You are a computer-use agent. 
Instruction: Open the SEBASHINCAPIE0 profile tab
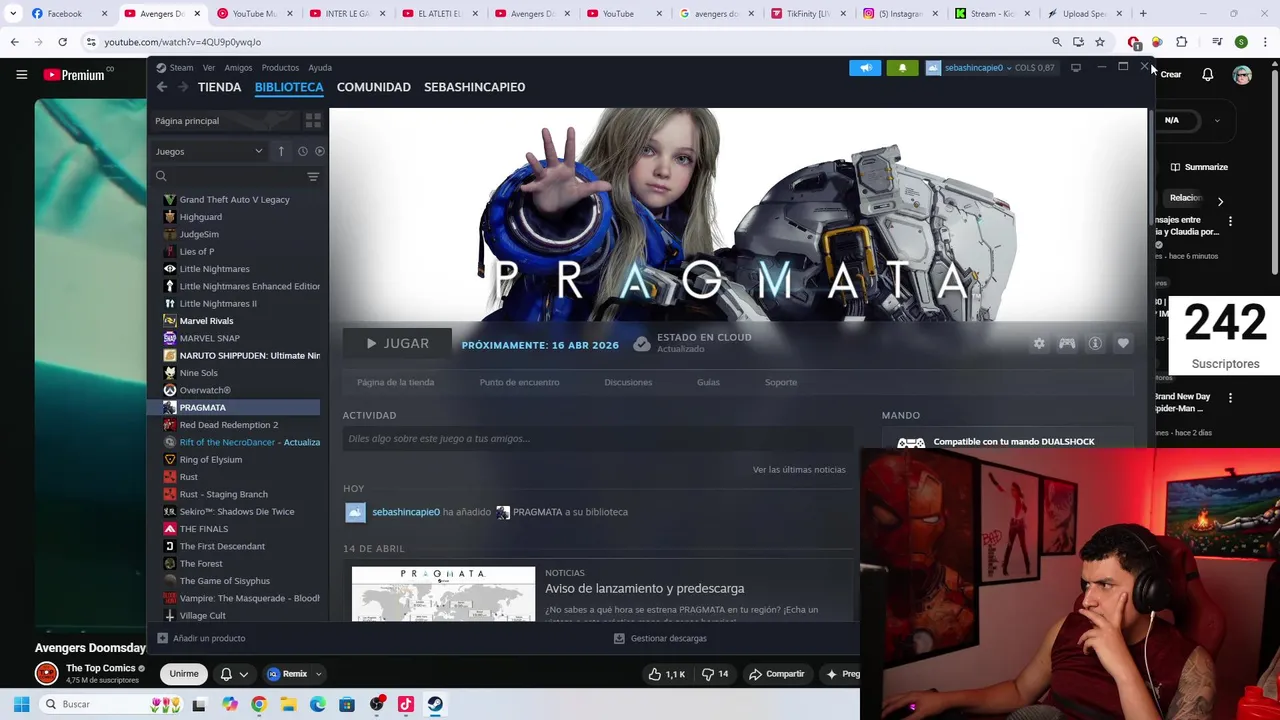pyautogui.click(x=474, y=87)
